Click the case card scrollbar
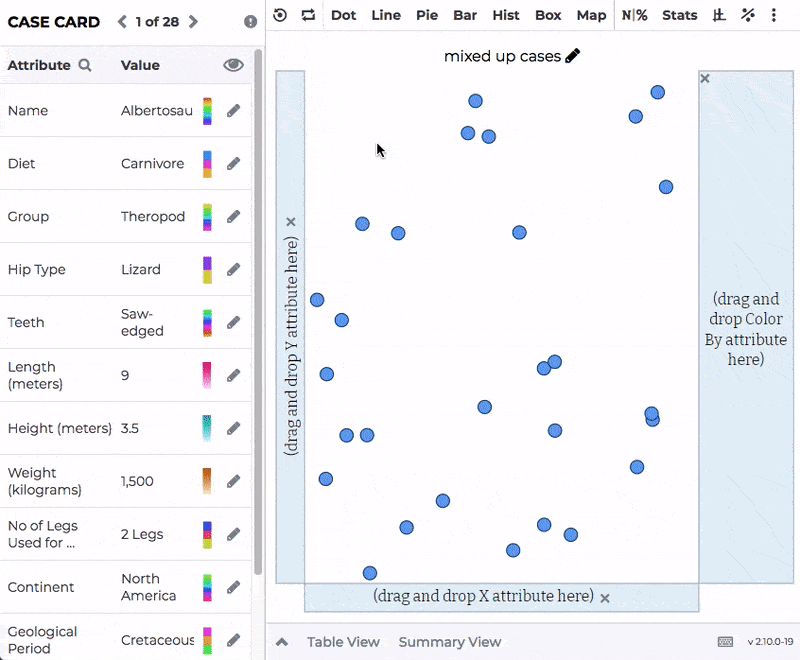Viewport: 800px width, 660px height. click(258, 312)
